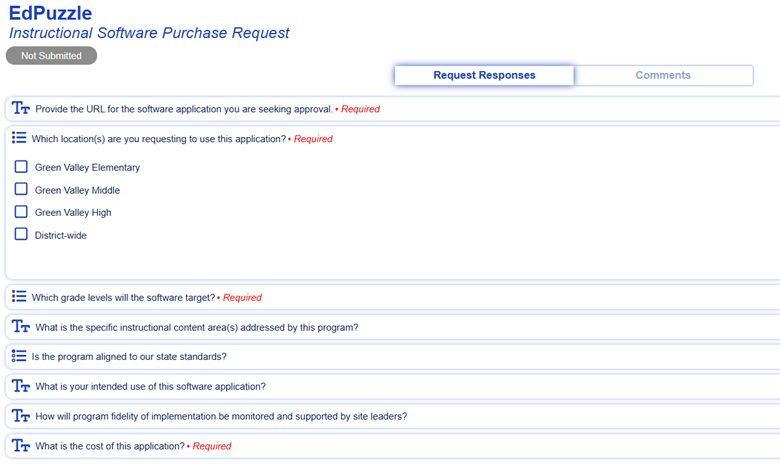The image size is (780, 464).
Task: Click the 'Green Valley High' label text
Action: click(73, 213)
